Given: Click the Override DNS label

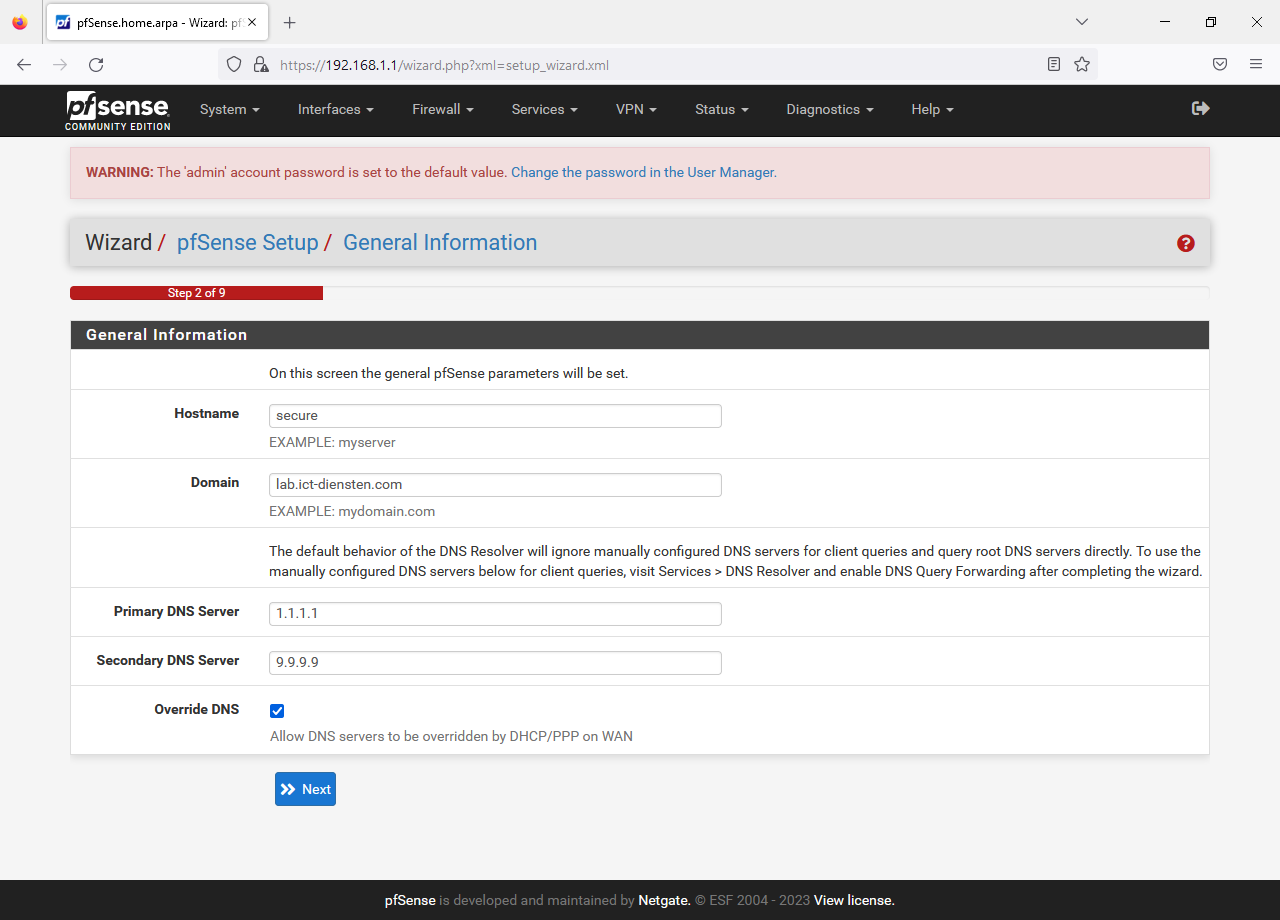Looking at the screenshot, I should (196, 709).
